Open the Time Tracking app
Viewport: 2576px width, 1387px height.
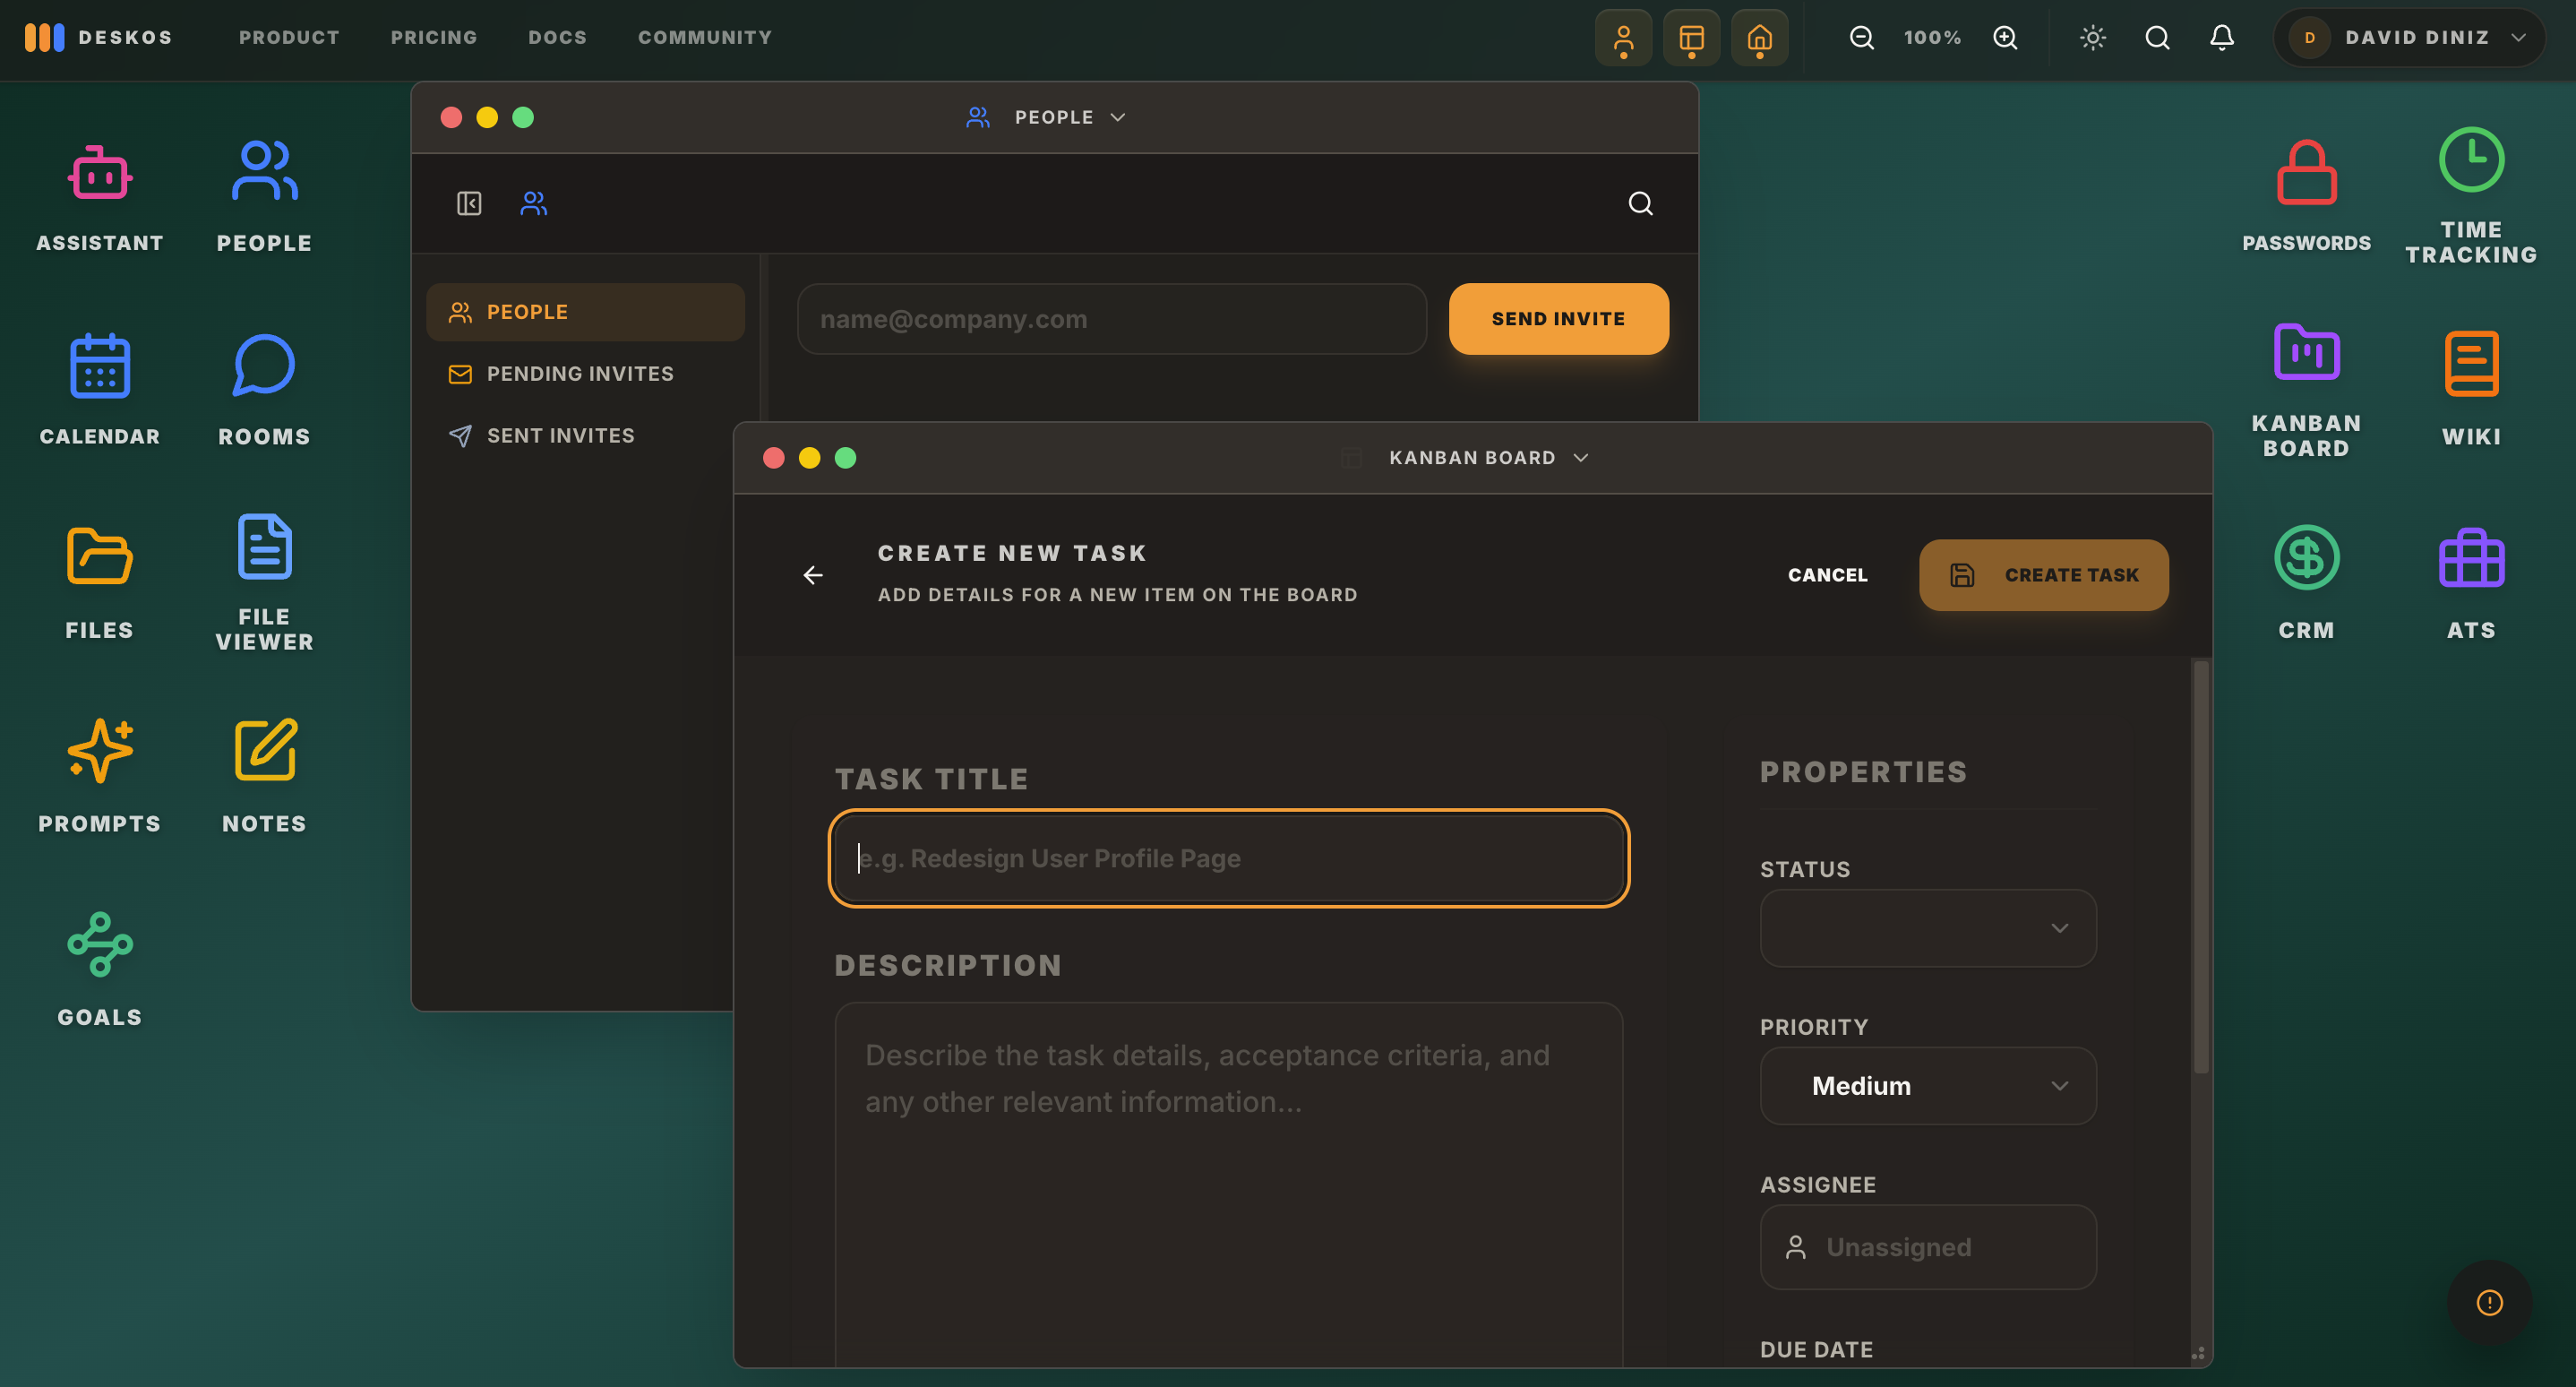pos(2470,162)
